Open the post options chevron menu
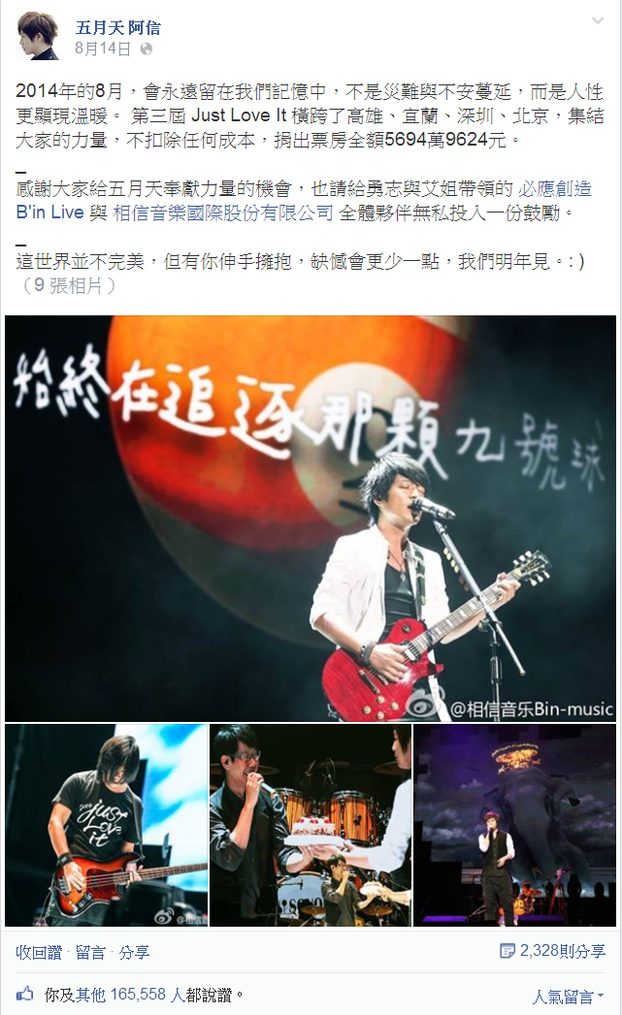 (x=597, y=21)
